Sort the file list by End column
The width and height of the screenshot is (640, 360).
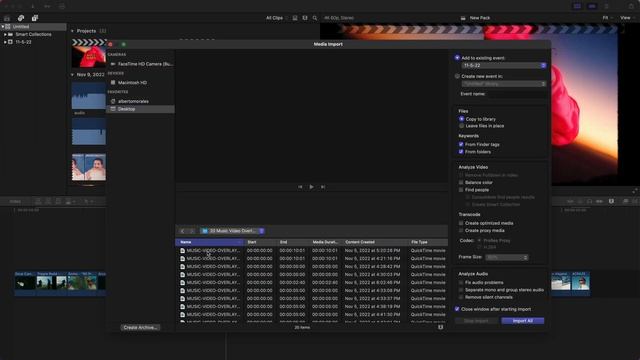click(x=293, y=242)
